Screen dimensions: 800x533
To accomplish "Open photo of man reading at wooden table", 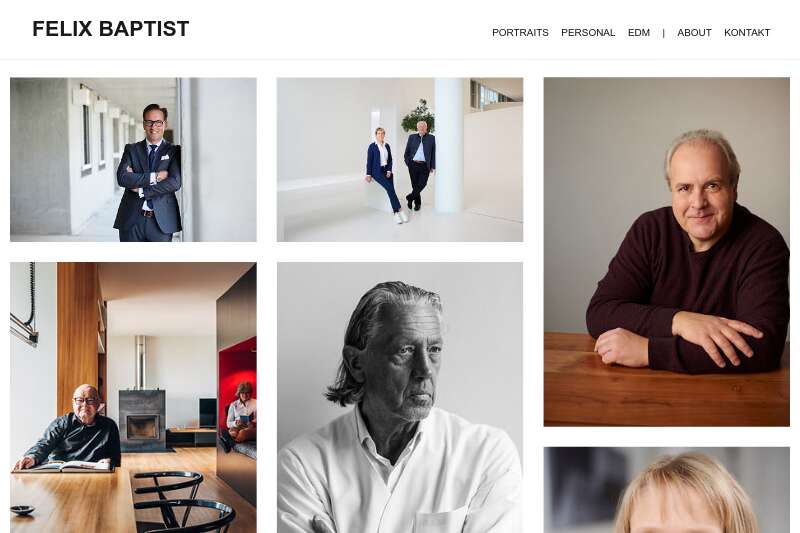I will point(133,398).
